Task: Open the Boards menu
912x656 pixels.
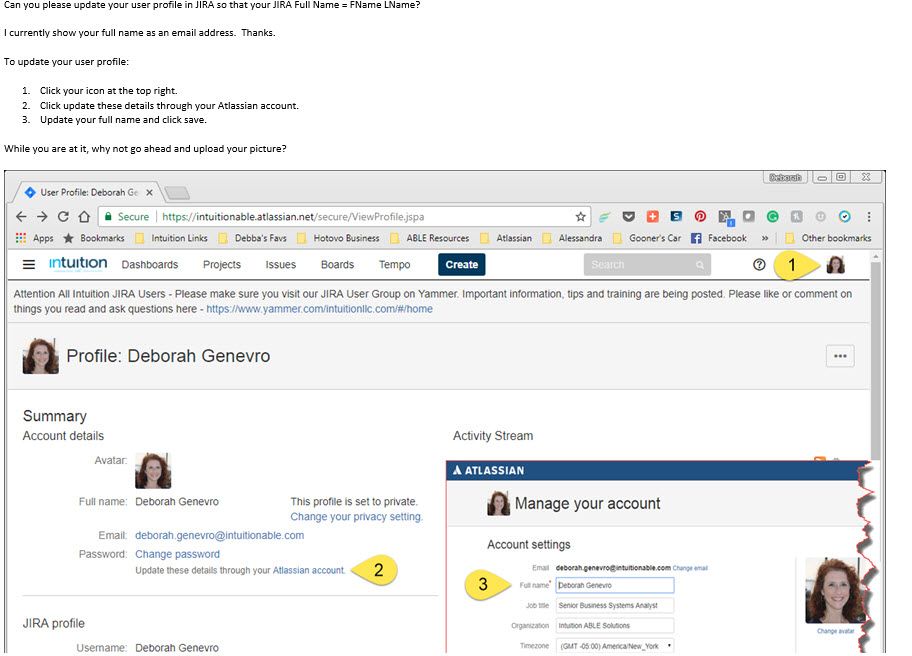Action: click(x=337, y=265)
